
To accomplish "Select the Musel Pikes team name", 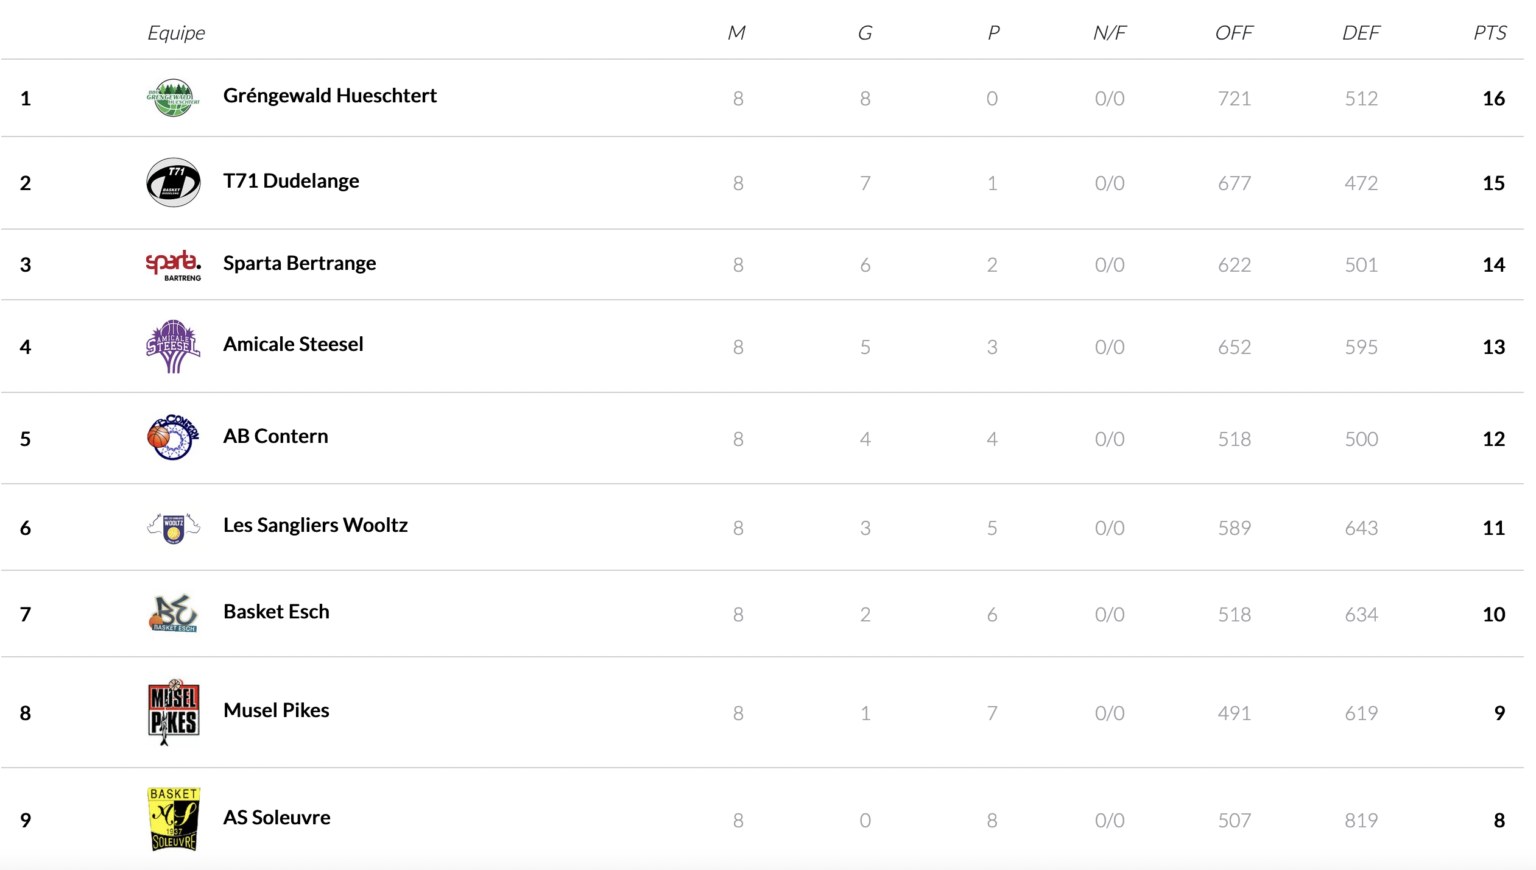I will point(276,710).
